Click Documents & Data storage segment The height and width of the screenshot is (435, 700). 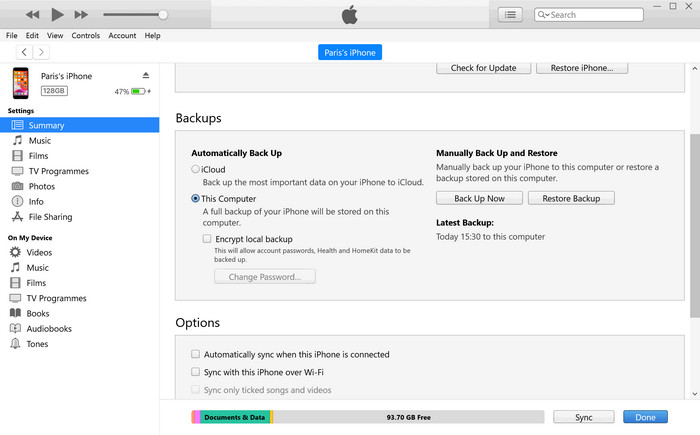235,417
